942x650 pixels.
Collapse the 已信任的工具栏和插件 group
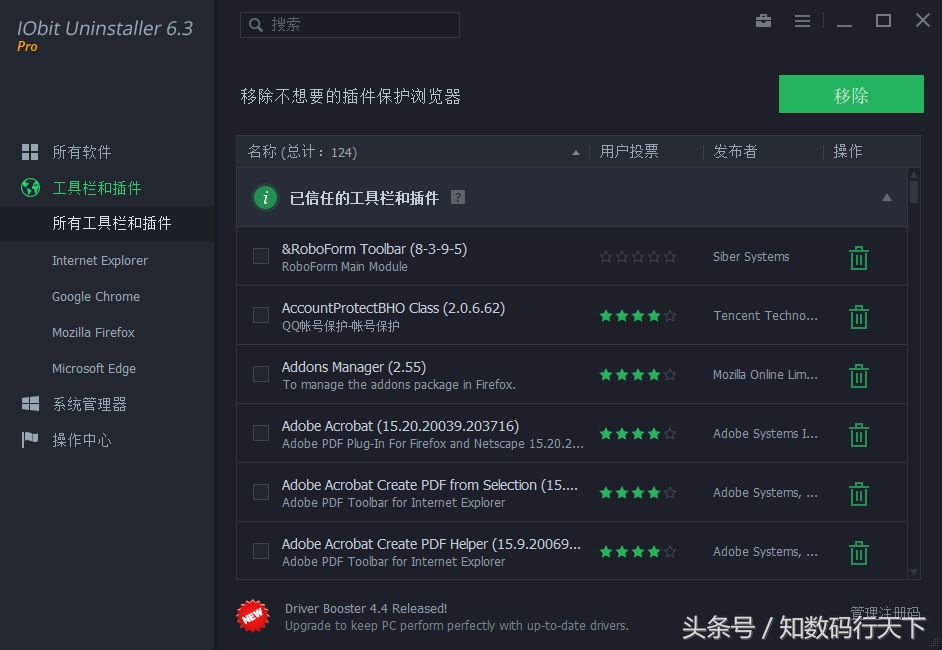coord(886,197)
